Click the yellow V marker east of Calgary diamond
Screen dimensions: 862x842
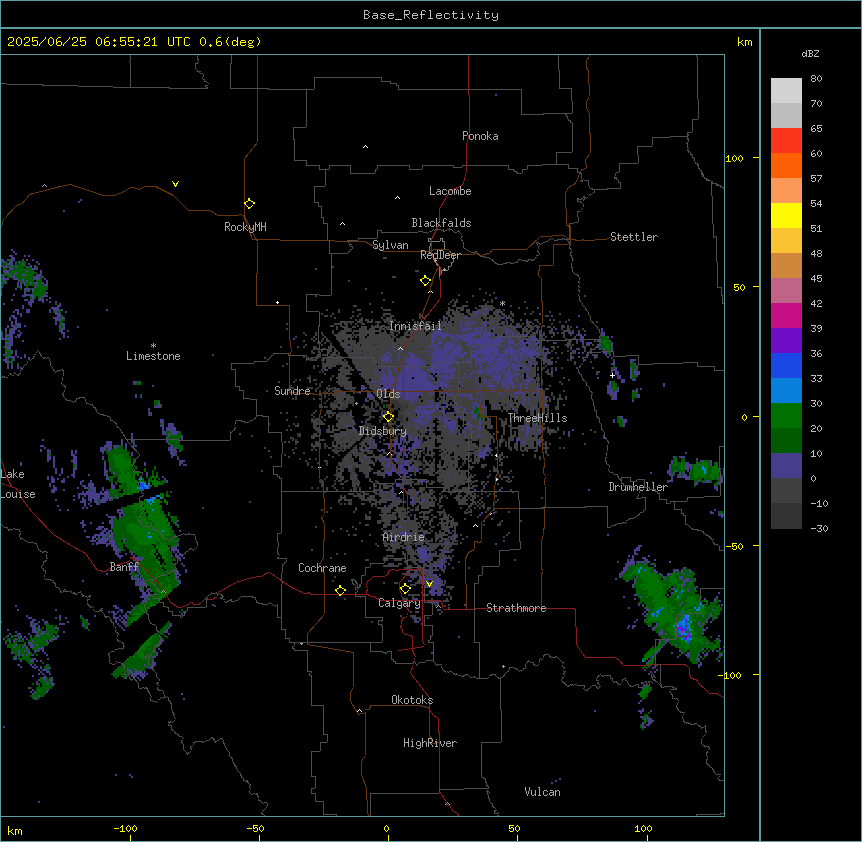click(429, 584)
